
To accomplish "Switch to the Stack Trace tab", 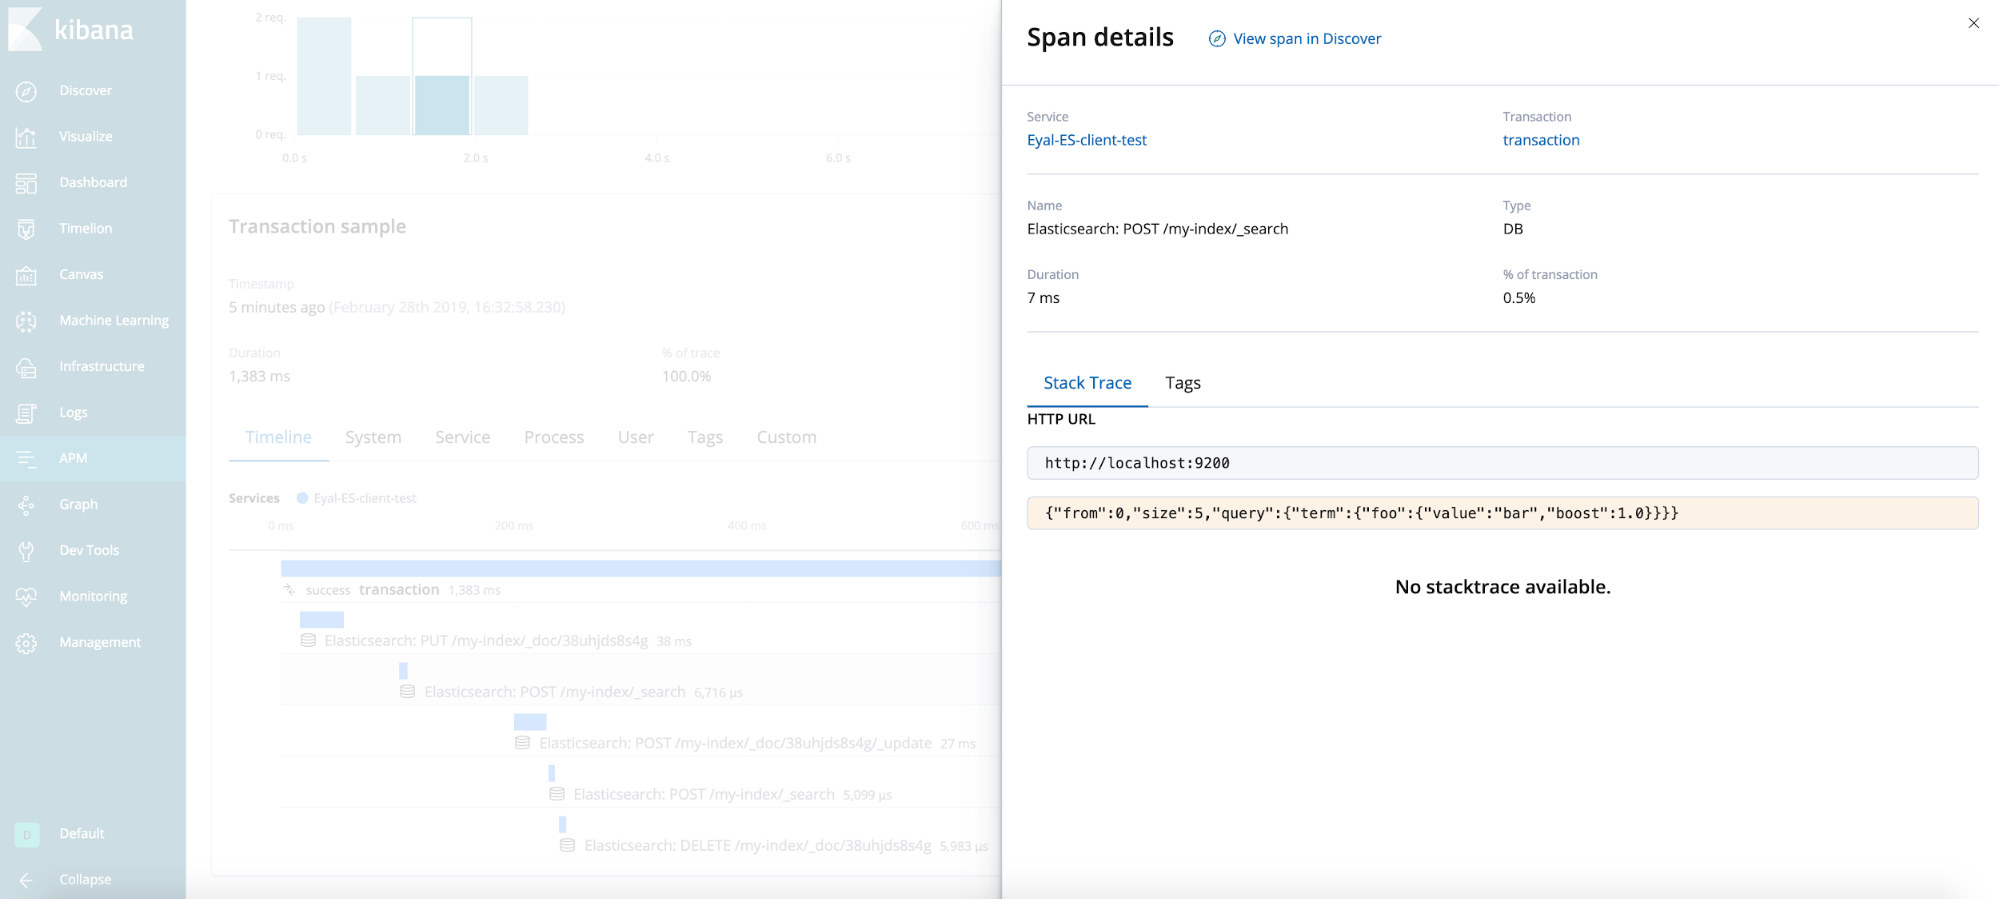I will 1087,383.
